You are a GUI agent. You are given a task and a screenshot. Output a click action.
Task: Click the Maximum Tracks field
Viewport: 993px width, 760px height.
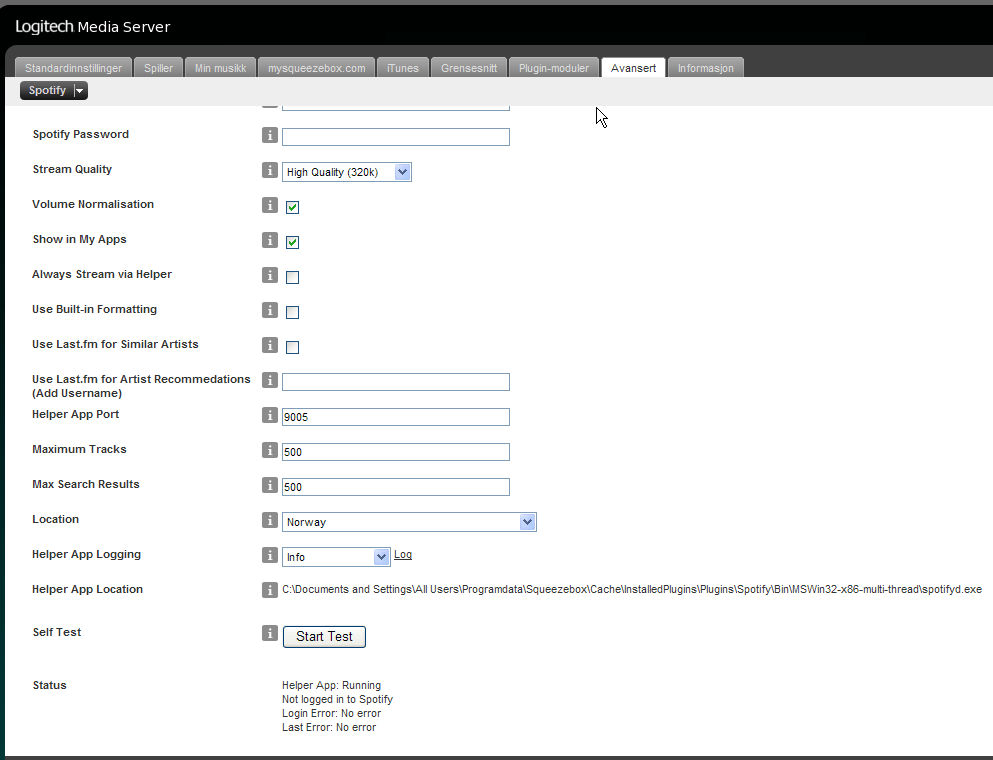tap(396, 452)
